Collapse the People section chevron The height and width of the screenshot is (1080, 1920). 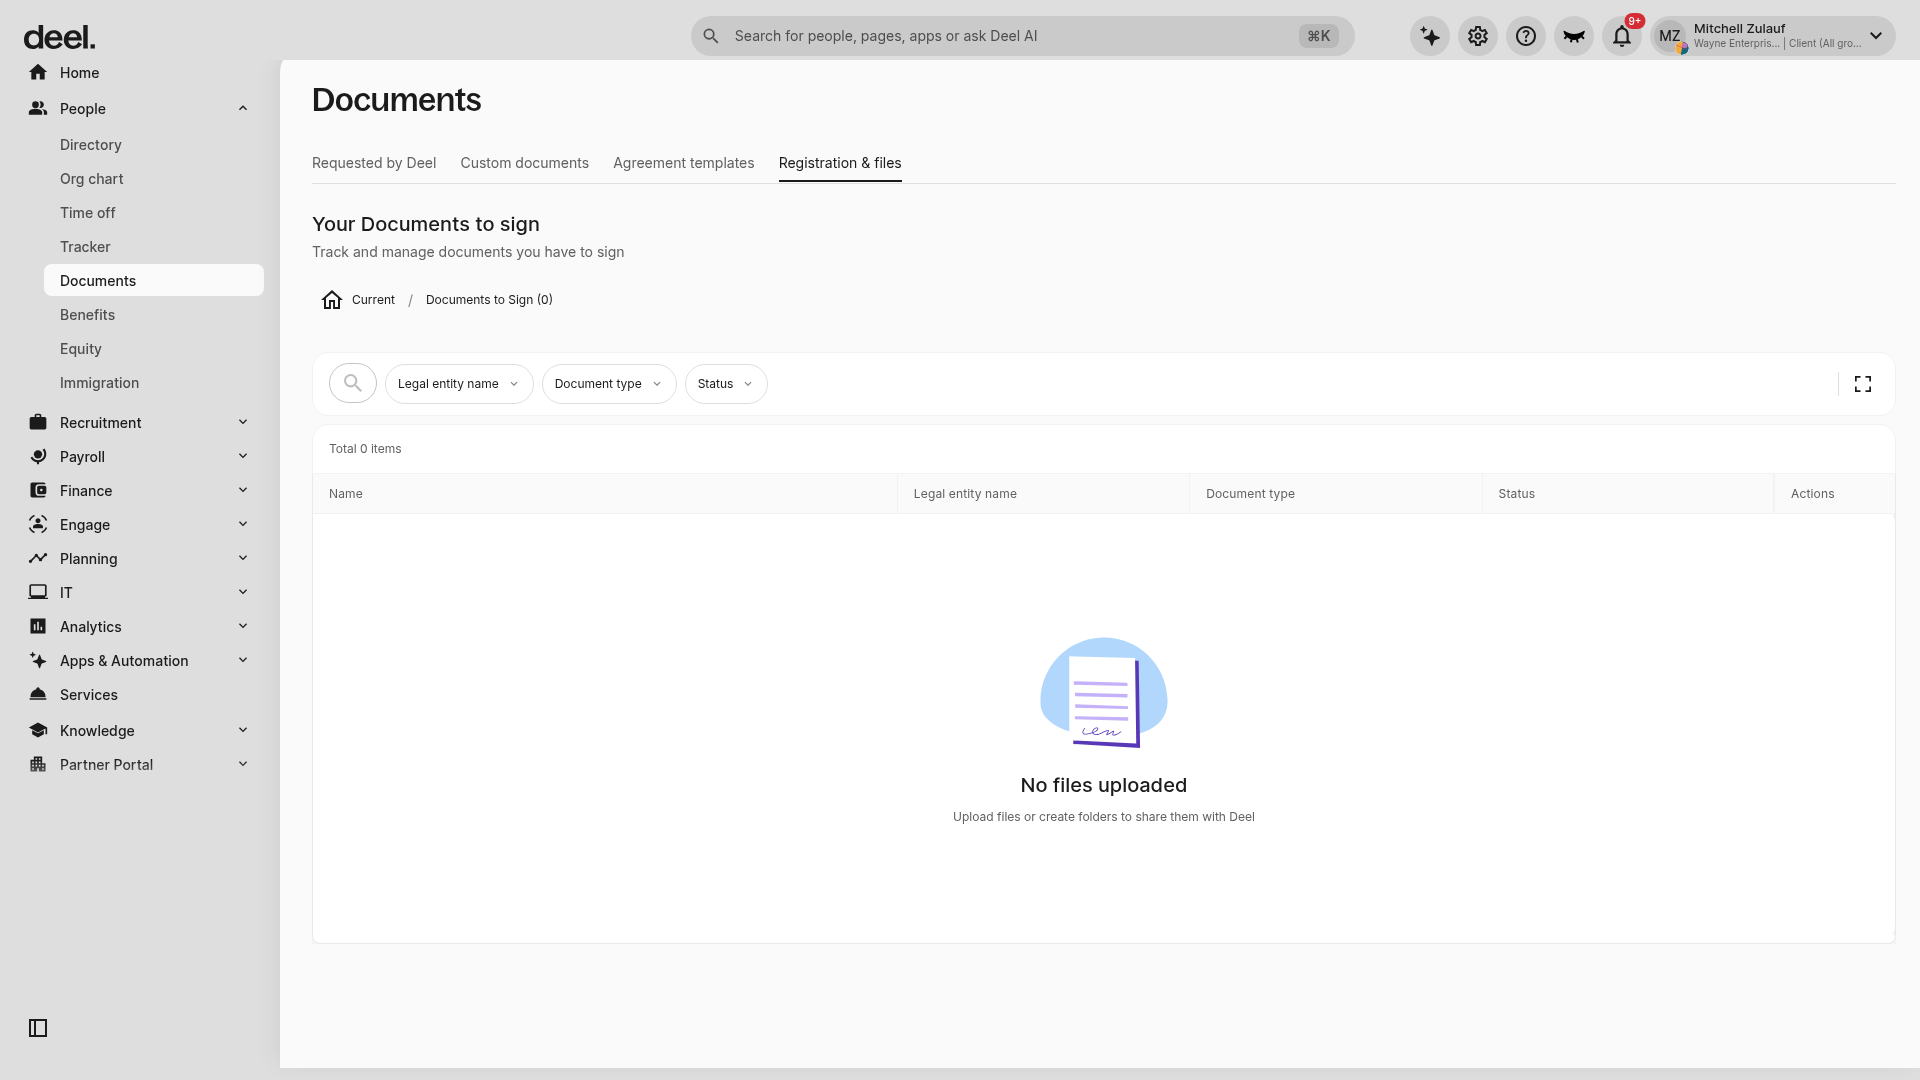(243, 109)
